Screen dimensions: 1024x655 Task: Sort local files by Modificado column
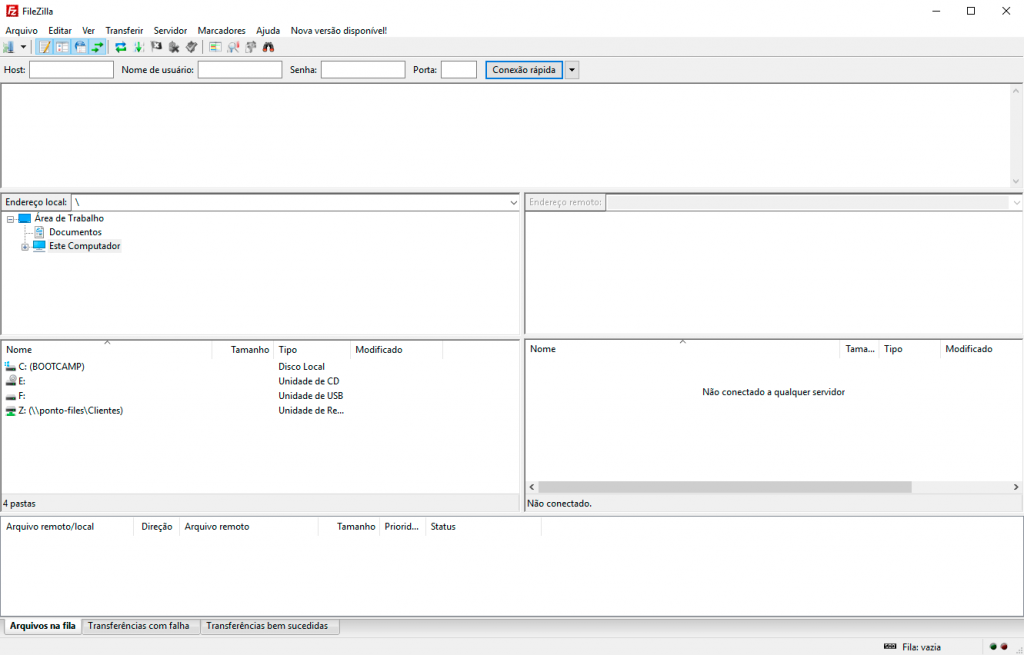(396, 350)
